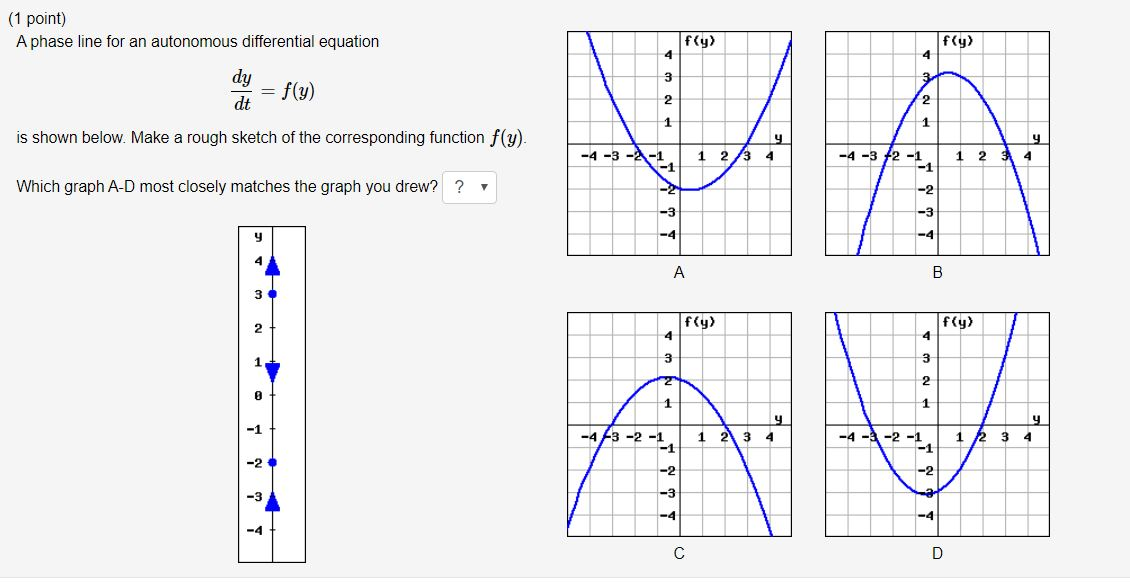Click the y-axis tick at 4 on phase line
The height and width of the screenshot is (583, 1130).
(x=258, y=258)
